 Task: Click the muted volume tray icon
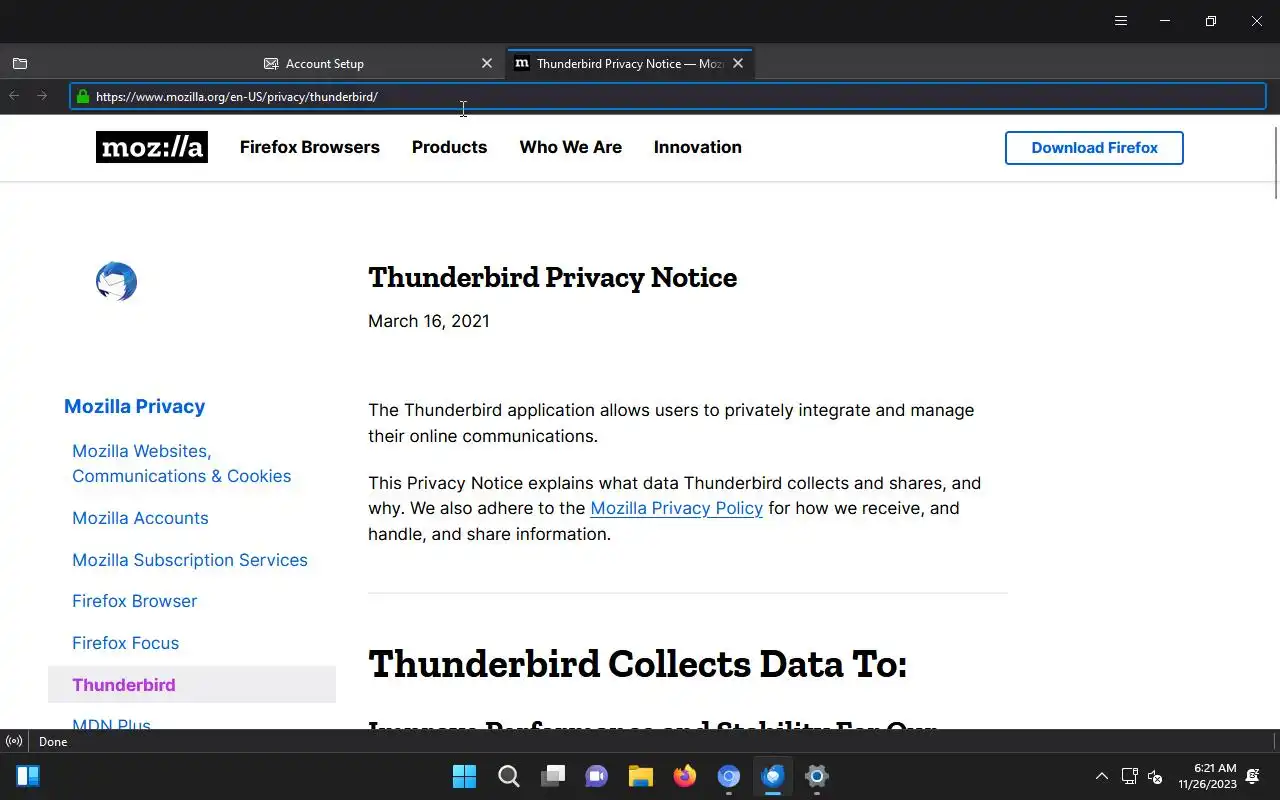pos(1155,776)
